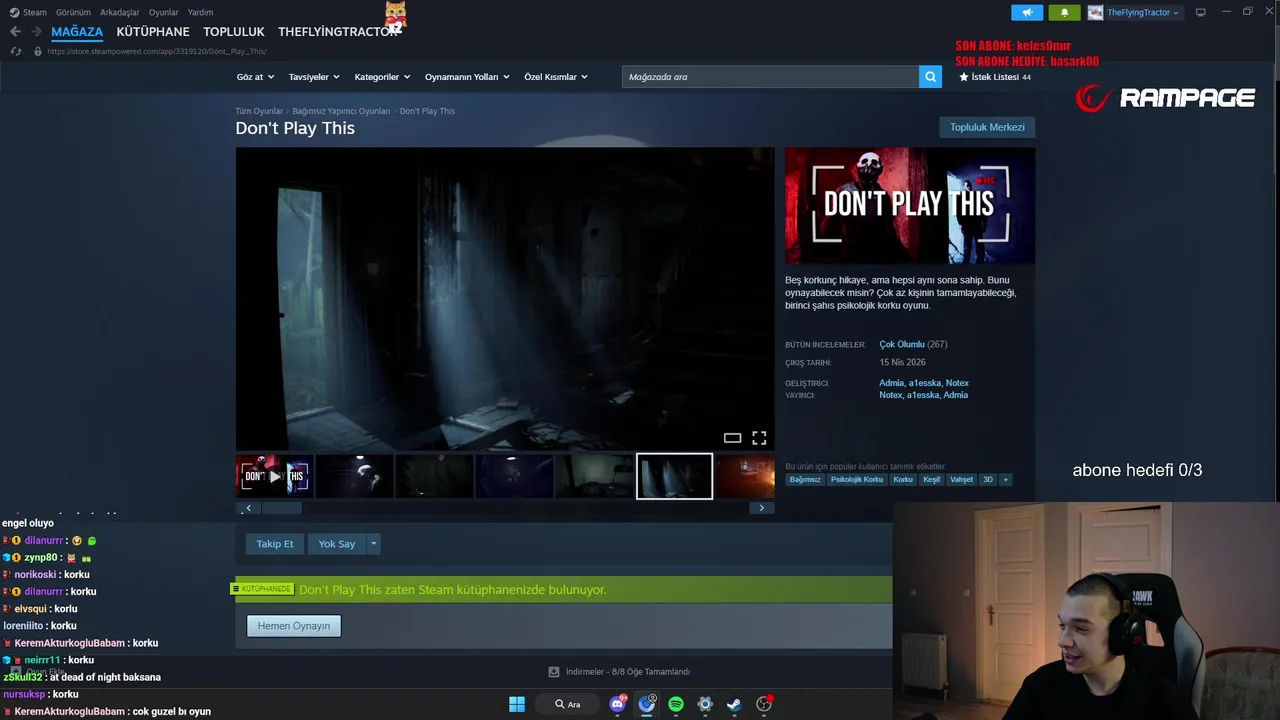The image size is (1280, 720).
Task: Open Spotify from the taskbar
Action: coord(676,704)
